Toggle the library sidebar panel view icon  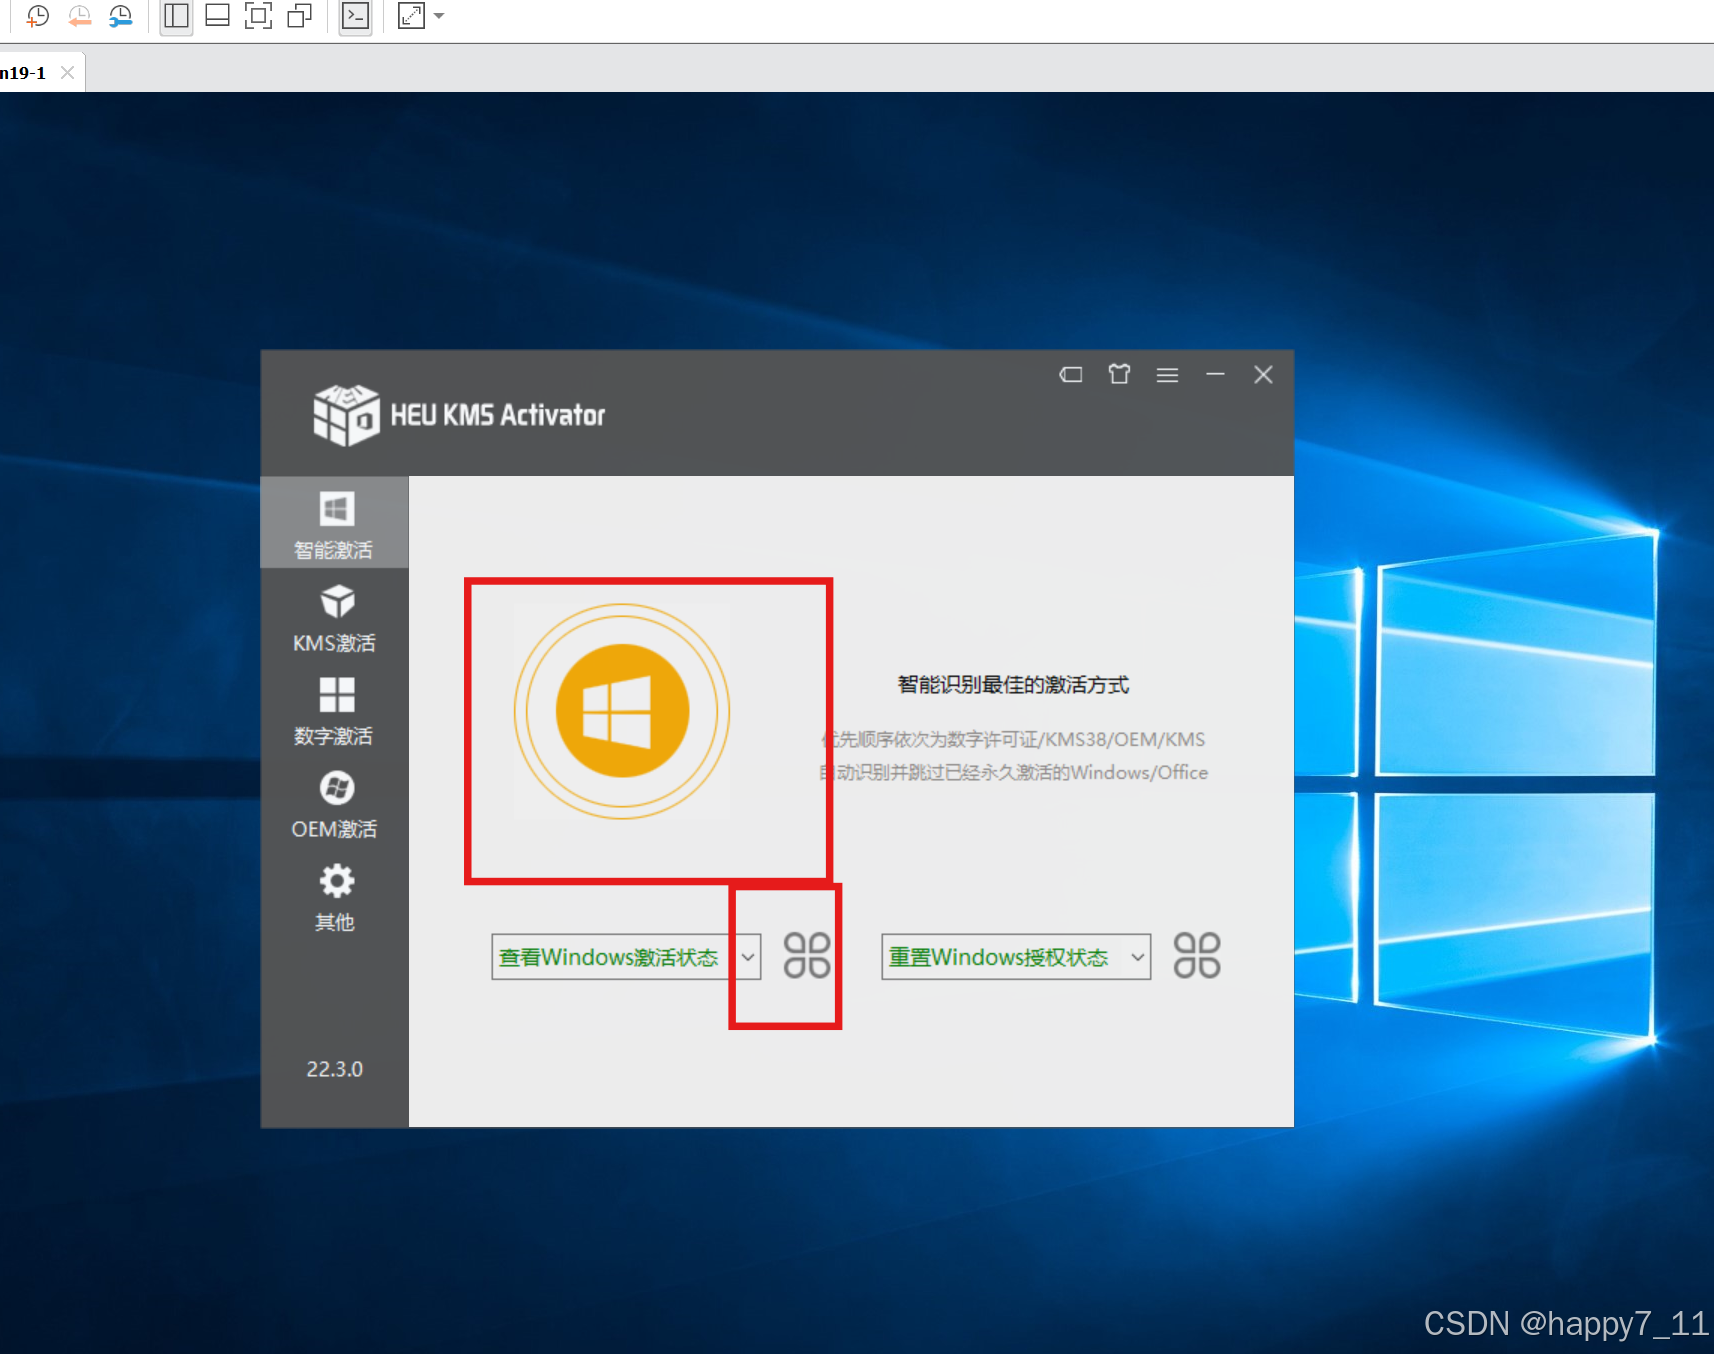[176, 16]
